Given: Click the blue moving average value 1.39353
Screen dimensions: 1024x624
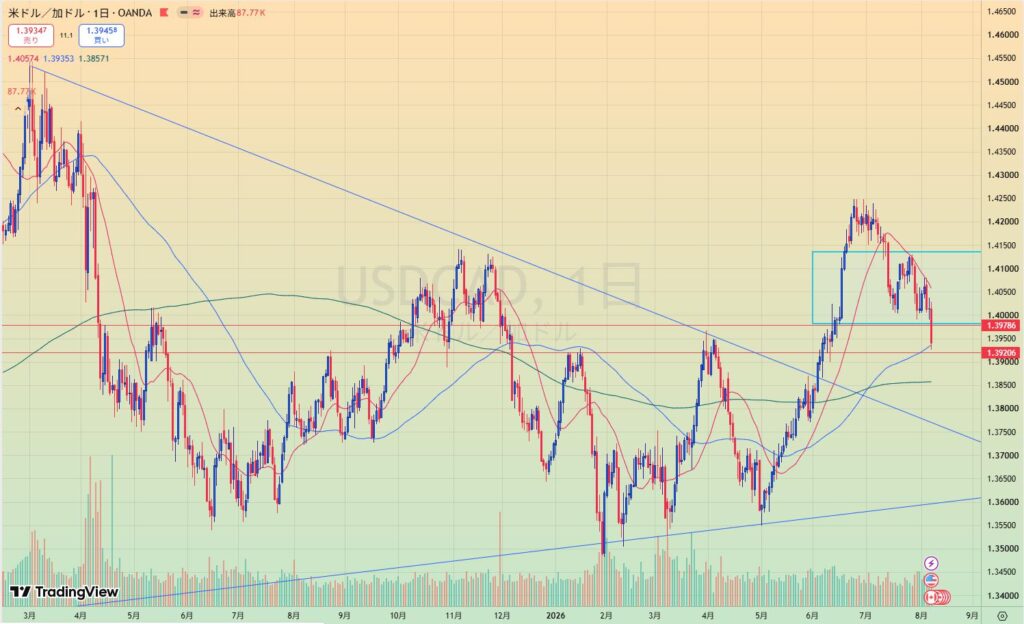Looking at the screenshot, I should click(59, 58).
